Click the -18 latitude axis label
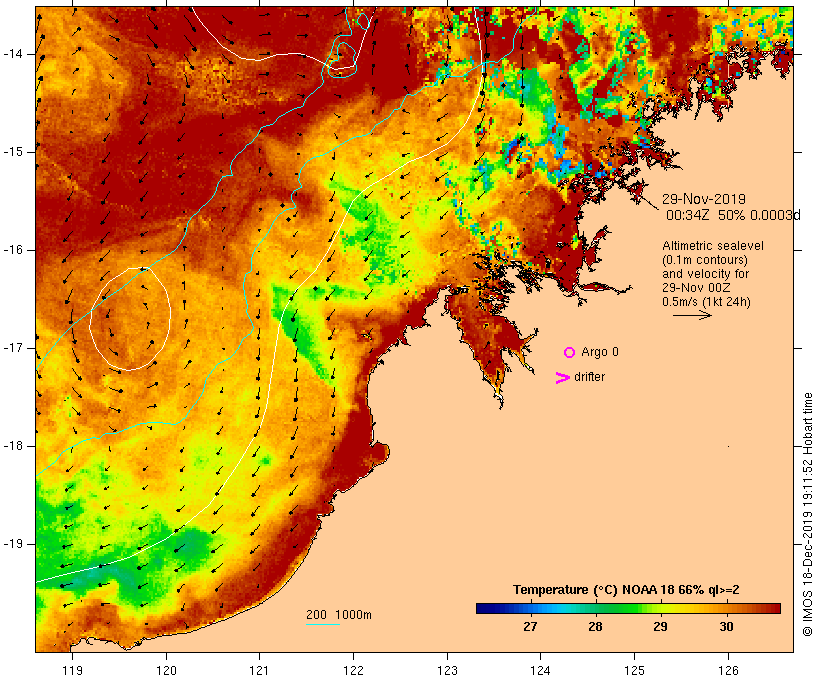Viewport: 820px width, 680px height. click(x=13, y=446)
